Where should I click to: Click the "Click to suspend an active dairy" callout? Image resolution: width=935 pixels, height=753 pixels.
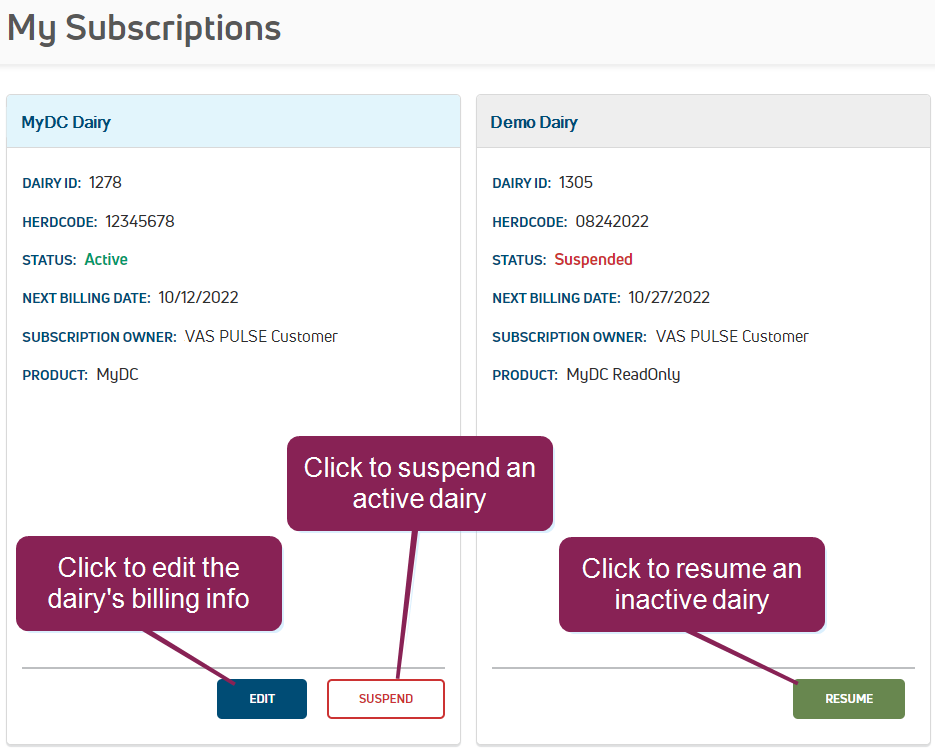click(x=420, y=483)
